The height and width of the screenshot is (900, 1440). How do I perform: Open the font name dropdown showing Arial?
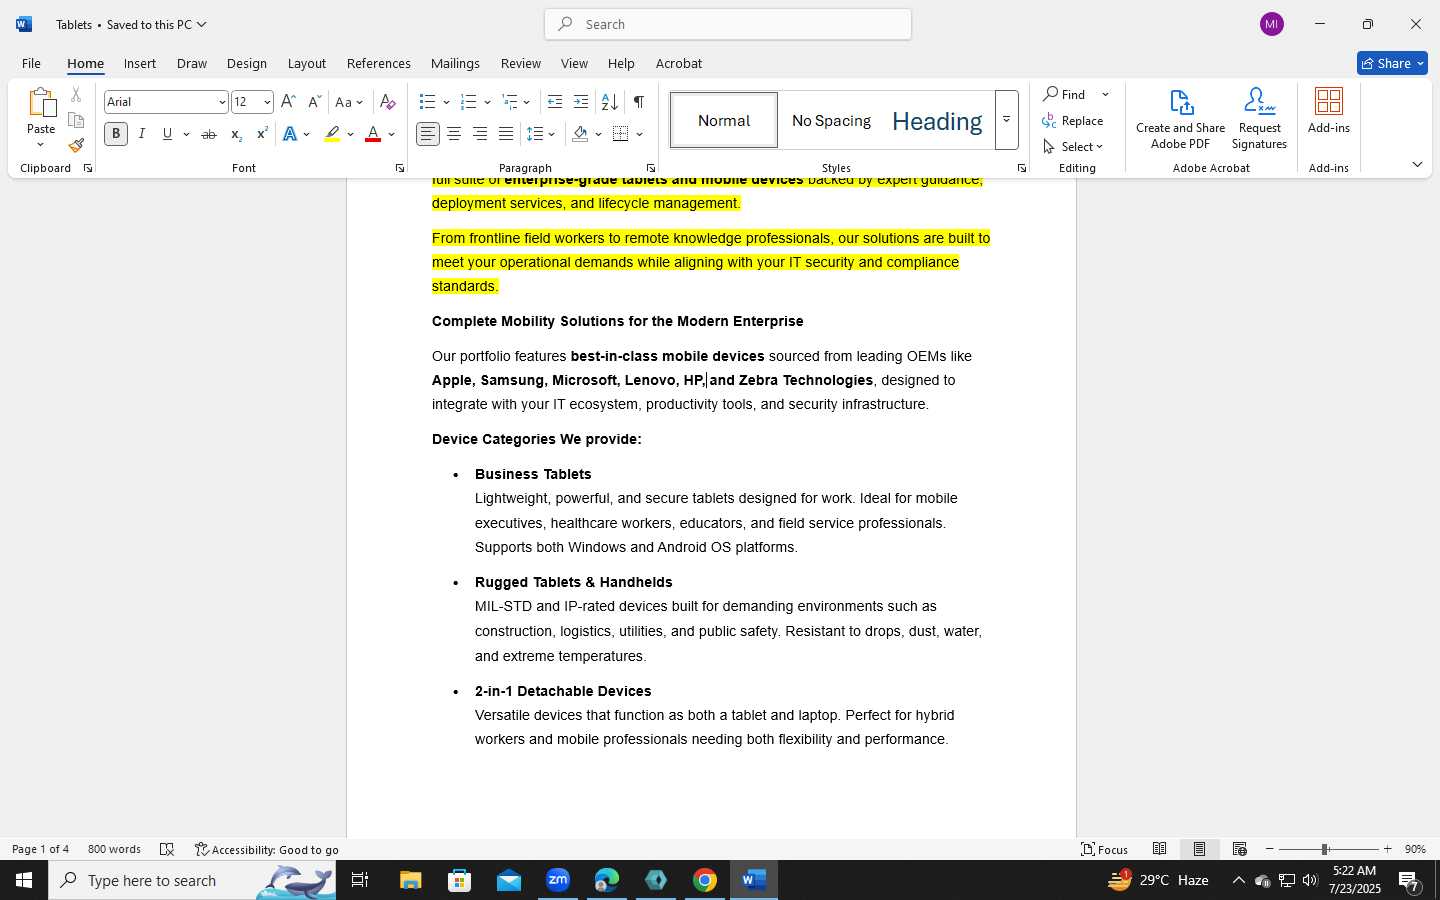(222, 102)
